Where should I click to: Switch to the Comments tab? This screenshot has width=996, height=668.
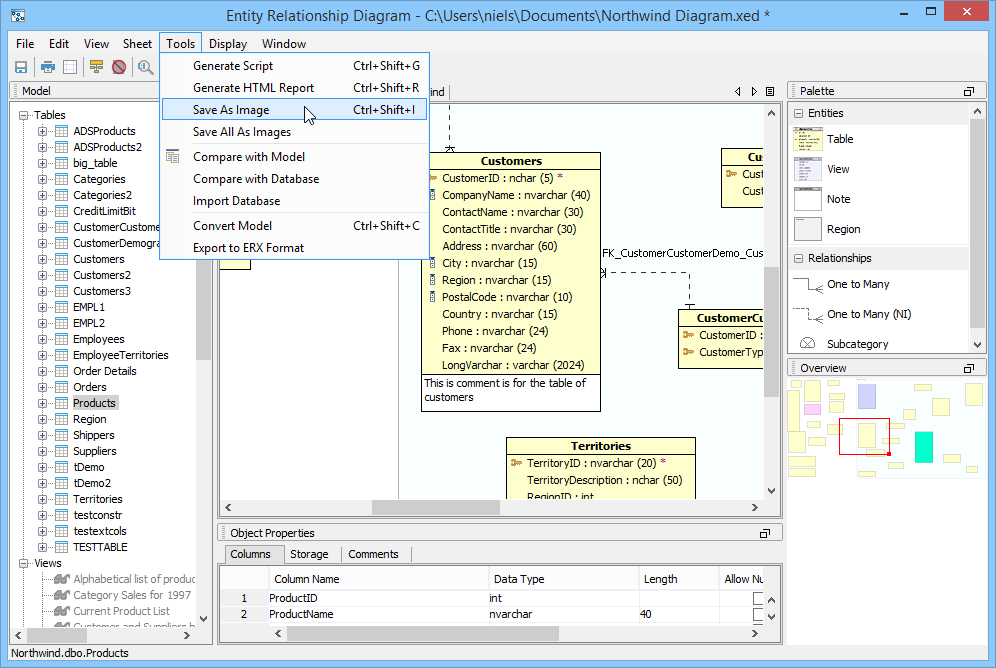(374, 554)
